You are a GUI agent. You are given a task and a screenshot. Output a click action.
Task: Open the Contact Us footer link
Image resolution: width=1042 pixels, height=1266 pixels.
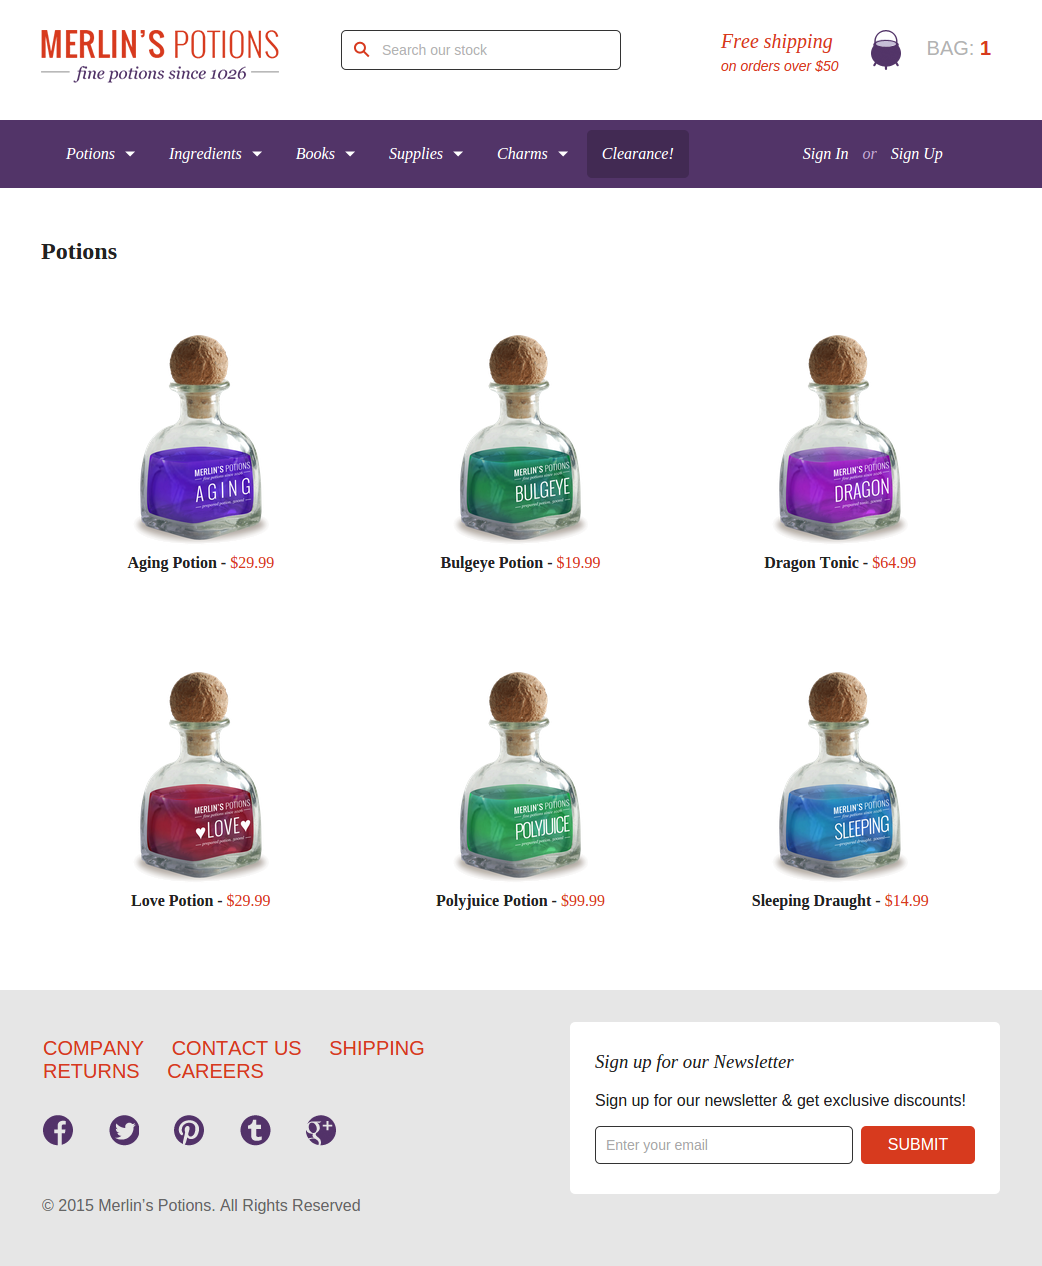click(x=236, y=1048)
